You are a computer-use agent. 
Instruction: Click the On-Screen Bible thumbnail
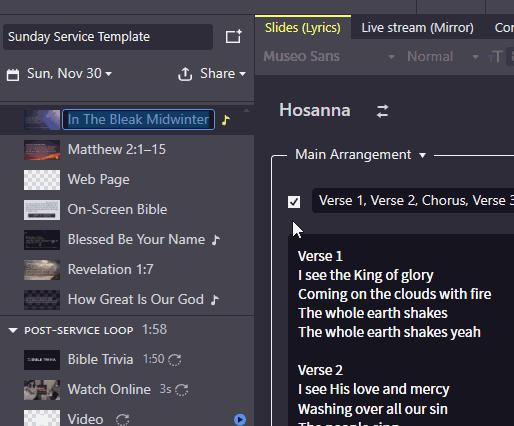tap(42, 210)
